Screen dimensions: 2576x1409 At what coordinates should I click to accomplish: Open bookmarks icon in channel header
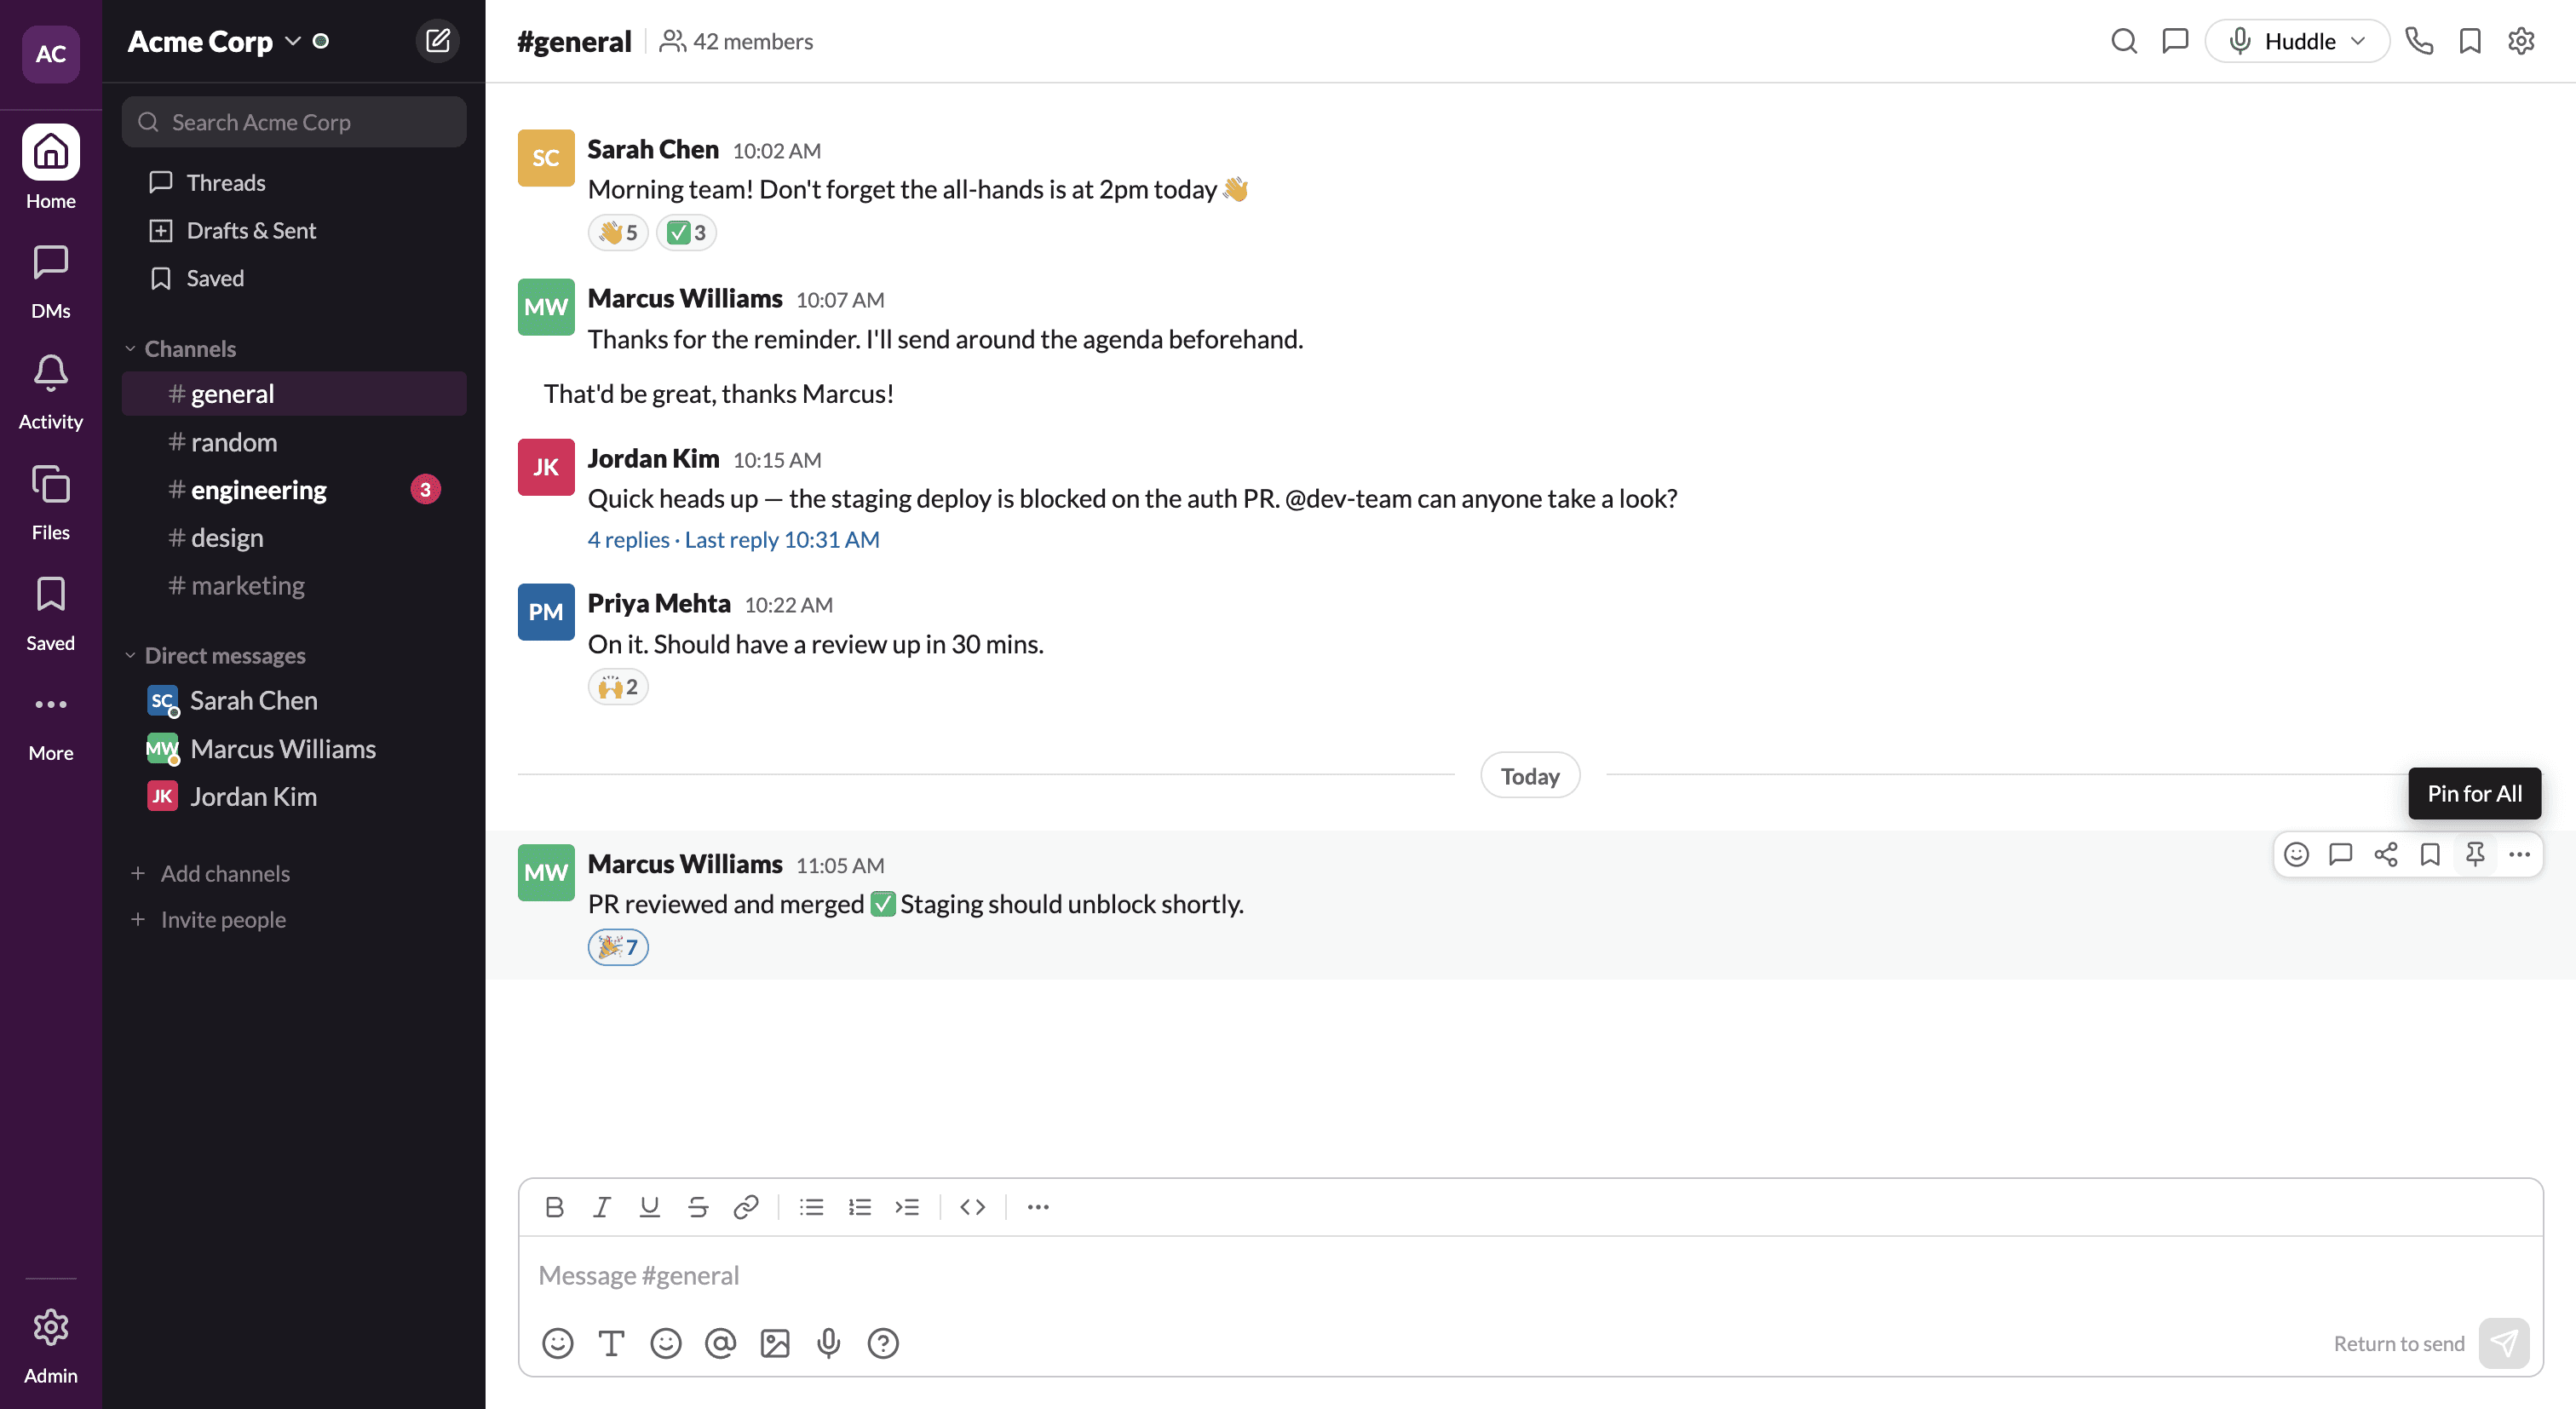click(2470, 41)
